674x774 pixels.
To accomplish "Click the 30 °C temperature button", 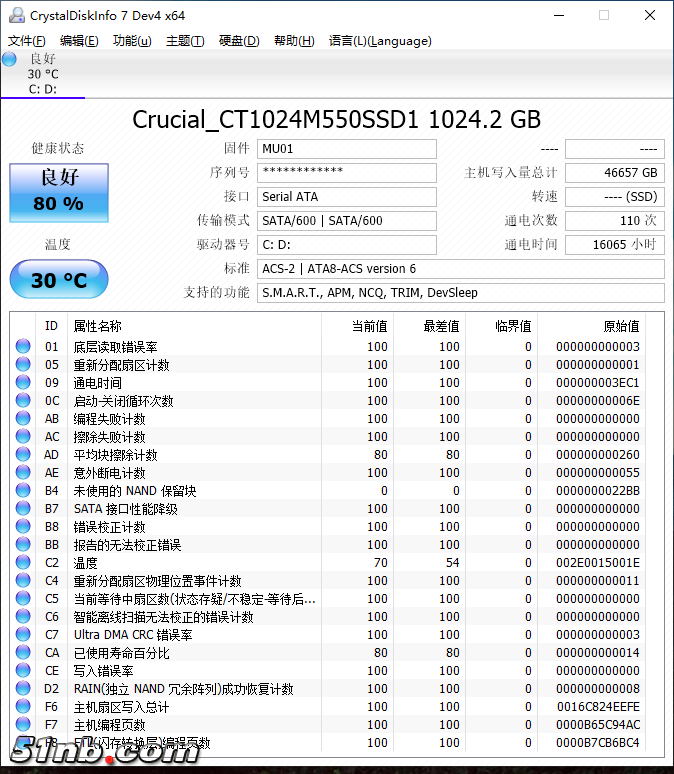I will click(59, 280).
